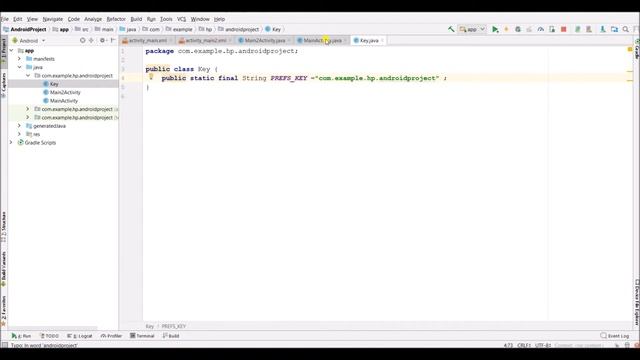The image size is (640, 360).
Task: Click yellow warning indicator above editor scrollbar
Action: click(630, 49)
